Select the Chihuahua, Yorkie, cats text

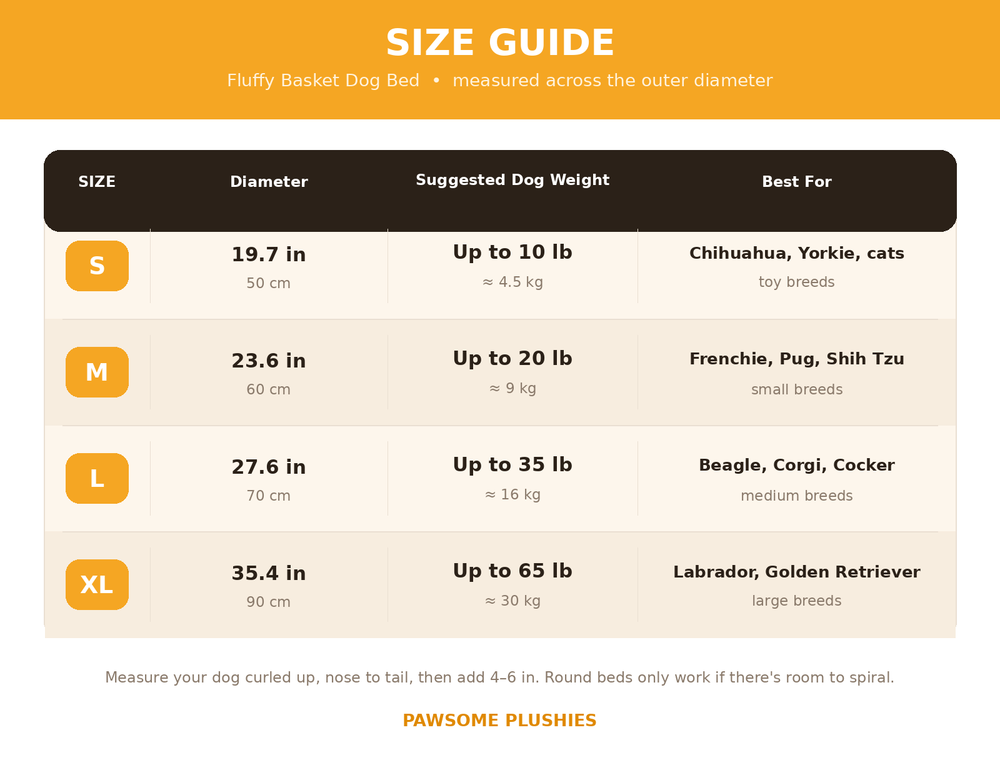[797, 253]
